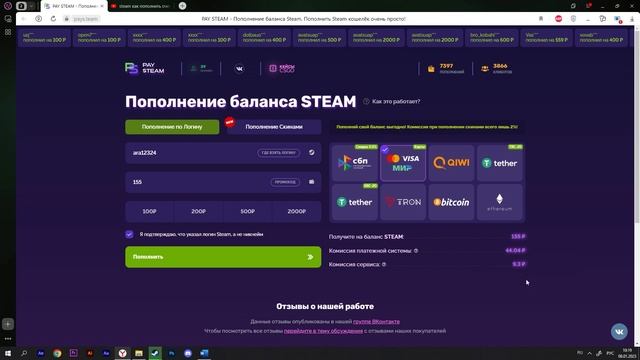The image size is (640, 360).
Task: Click the 3866 клиентов counter
Action: [496, 68]
